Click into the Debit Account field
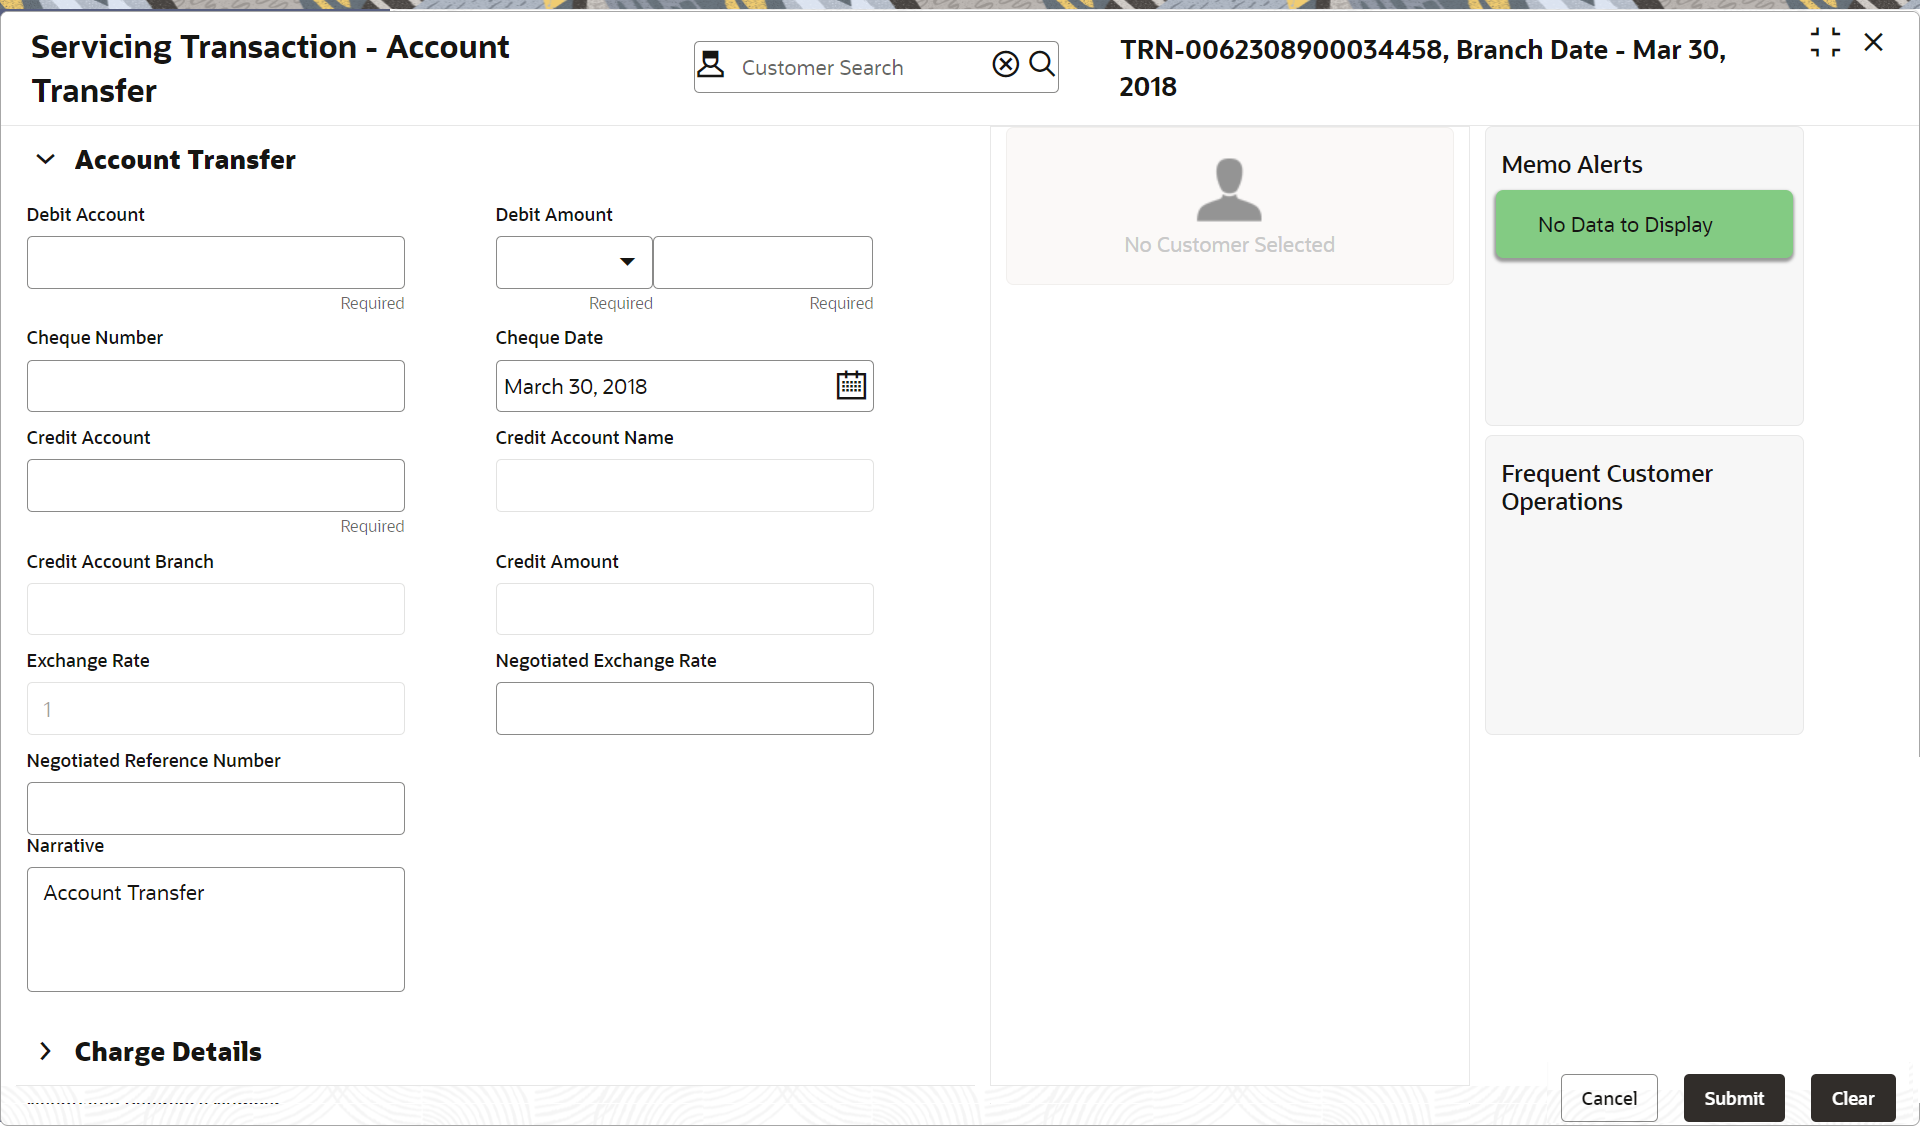This screenshot has height=1126, width=1920. click(215, 262)
